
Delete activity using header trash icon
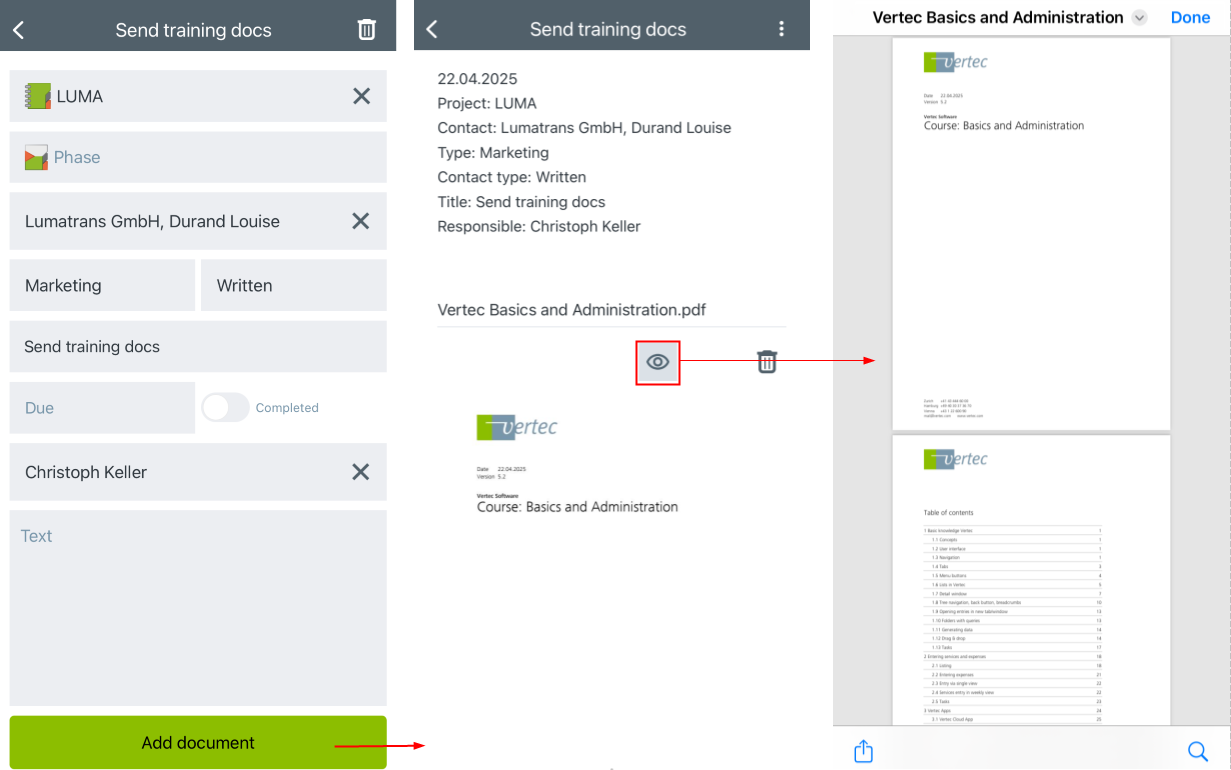(367, 30)
